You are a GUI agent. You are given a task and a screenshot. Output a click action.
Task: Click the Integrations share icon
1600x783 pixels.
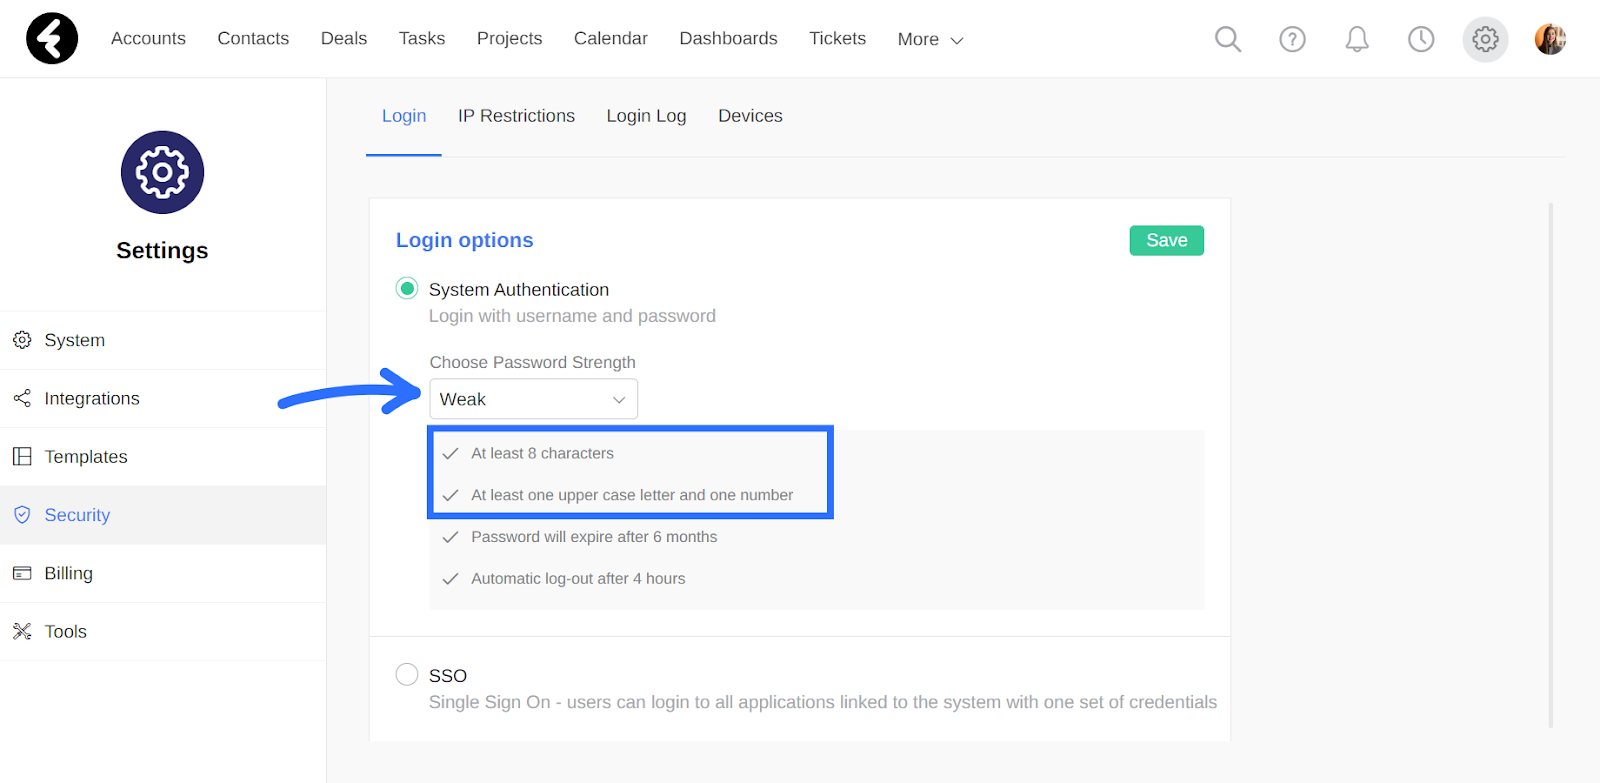tap(22, 398)
